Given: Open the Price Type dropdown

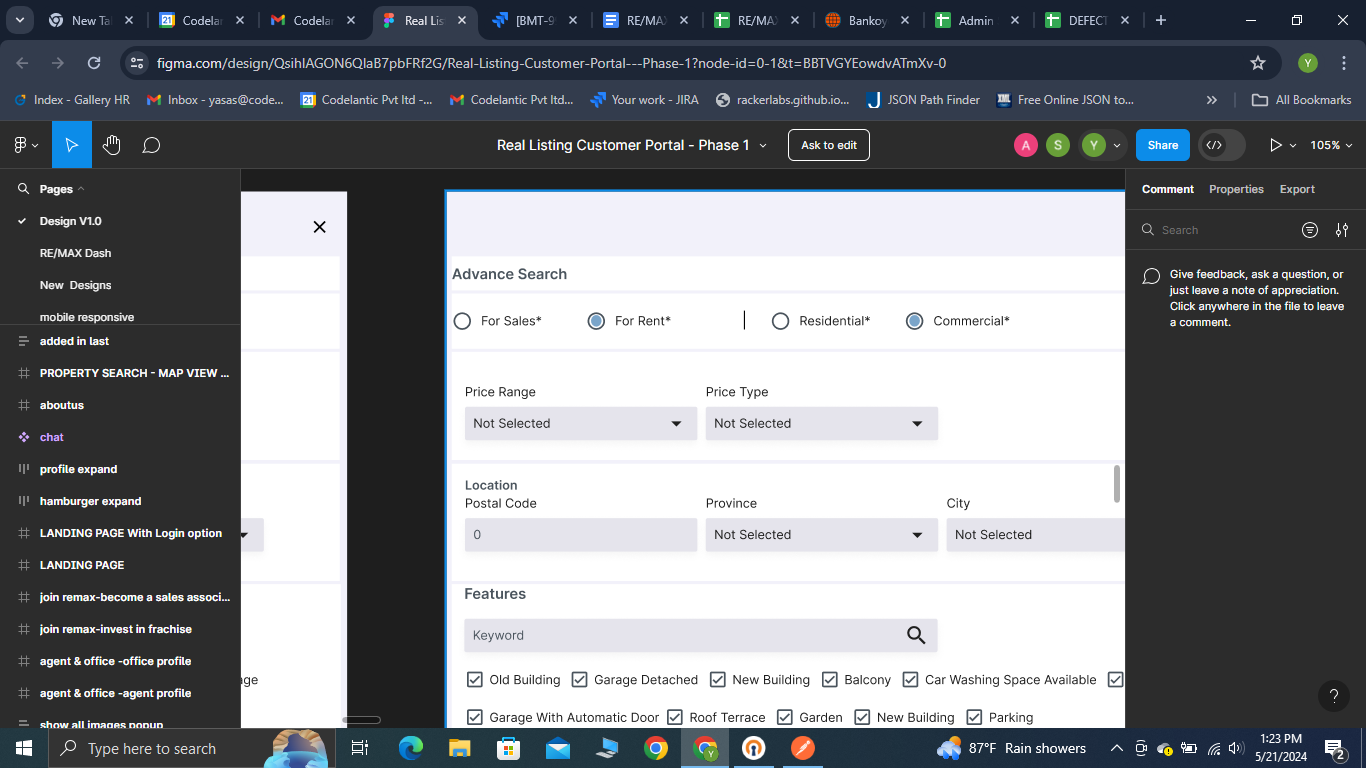Looking at the screenshot, I should [822, 423].
